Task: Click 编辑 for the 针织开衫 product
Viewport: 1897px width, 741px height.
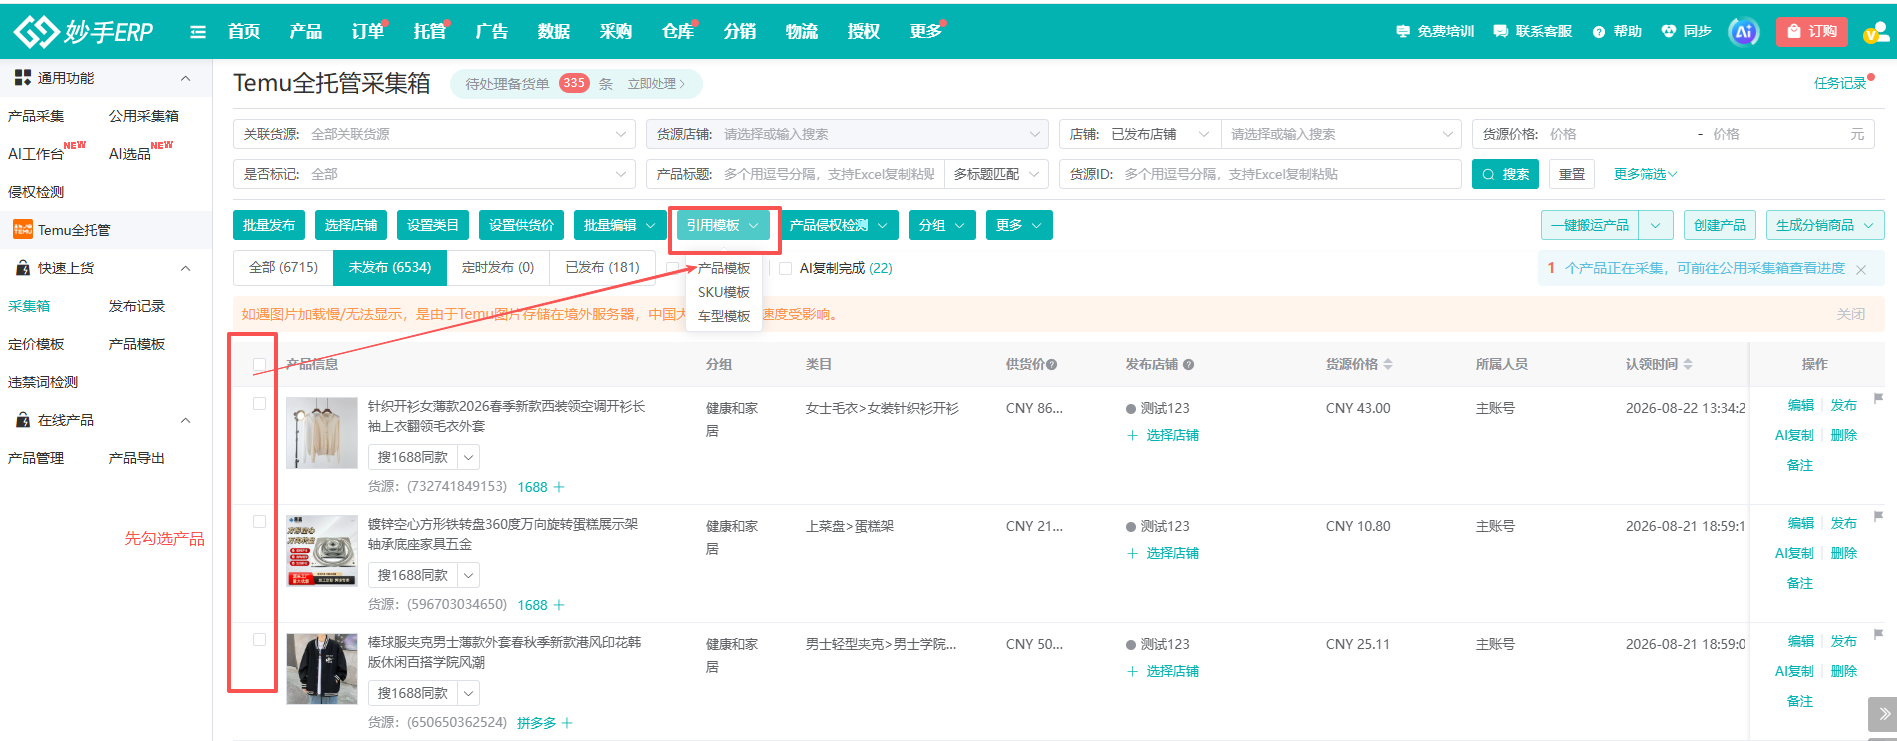Action: click(x=1800, y=405)
